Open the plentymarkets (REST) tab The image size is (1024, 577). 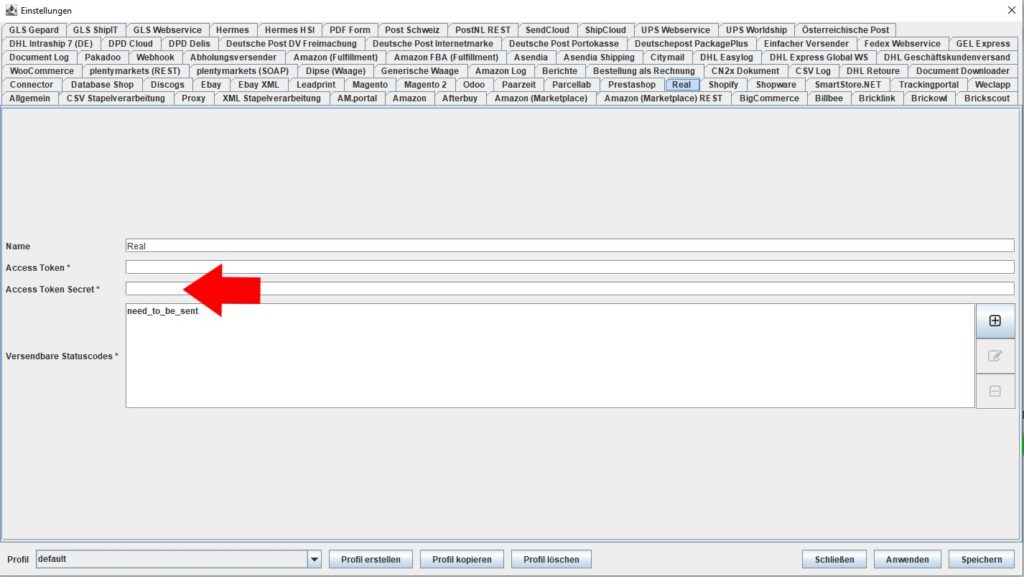pos(135,70)
